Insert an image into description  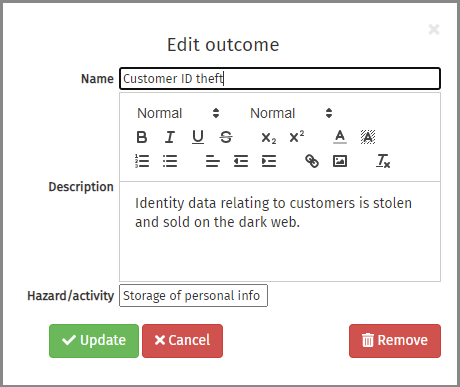340,161
